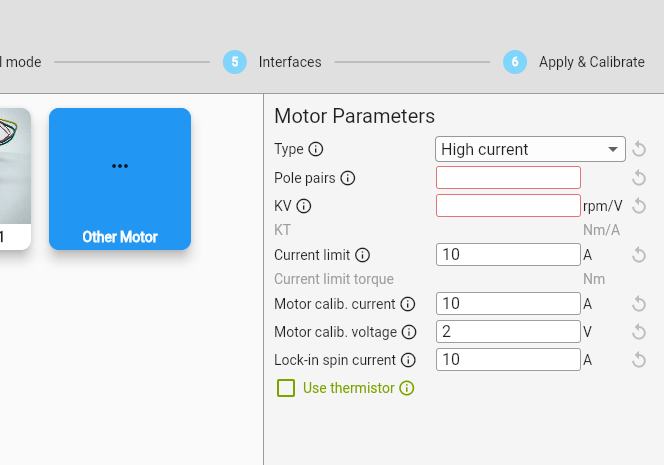Open Current limit info icon
This screenshot has height=465, width=664.
click(362, 255)
